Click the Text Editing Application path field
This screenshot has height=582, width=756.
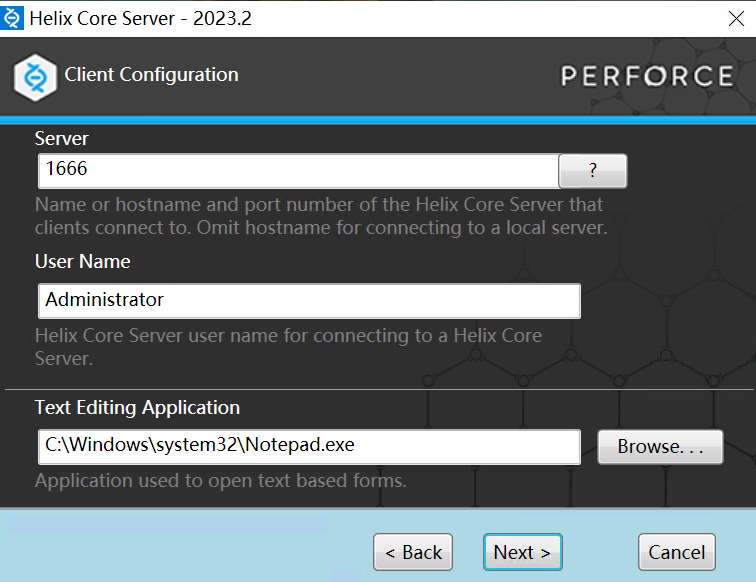coord(309,447)
